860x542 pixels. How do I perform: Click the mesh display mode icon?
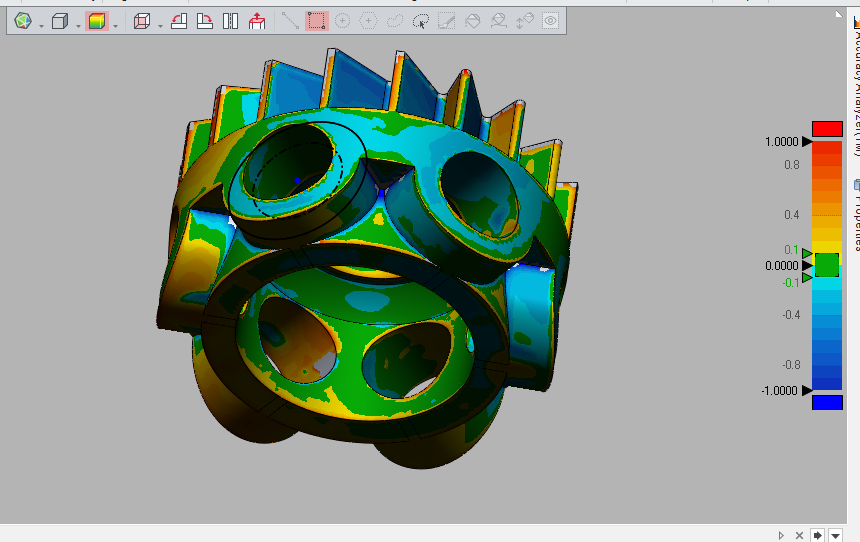point(24,21)
